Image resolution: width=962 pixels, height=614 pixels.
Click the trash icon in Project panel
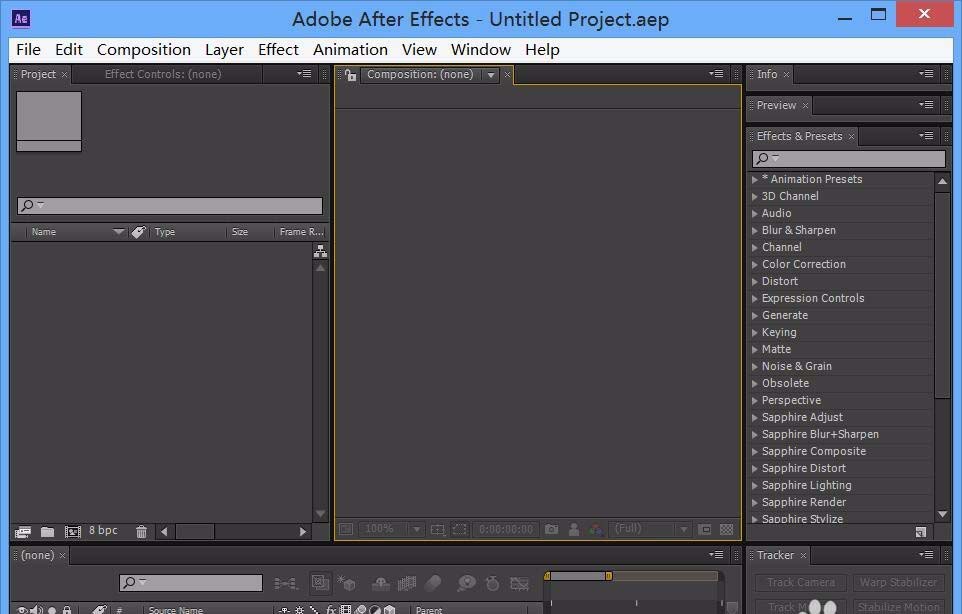[141, 532]
